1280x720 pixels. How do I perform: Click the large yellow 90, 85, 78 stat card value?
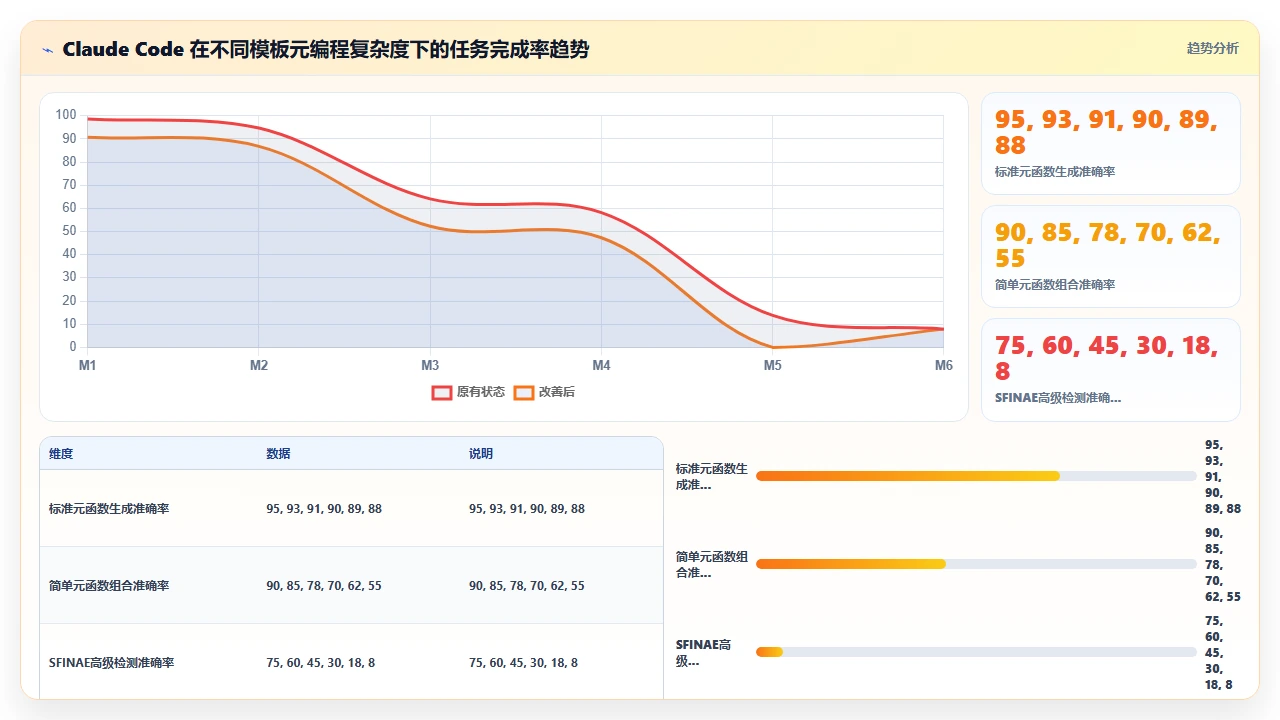pyautogui.click(x=1107, y=245)
